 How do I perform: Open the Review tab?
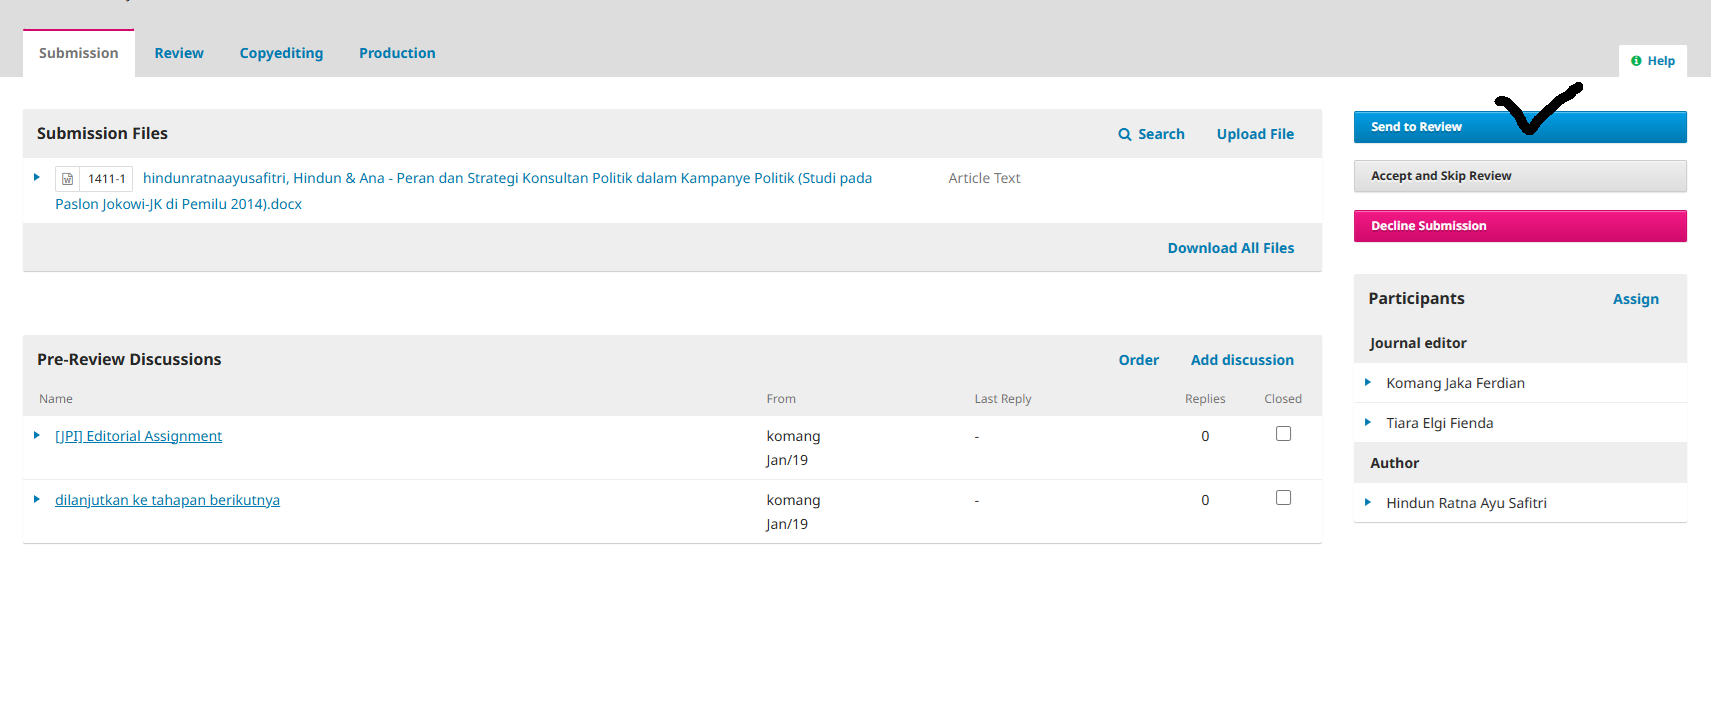click(x=179, y=53)
